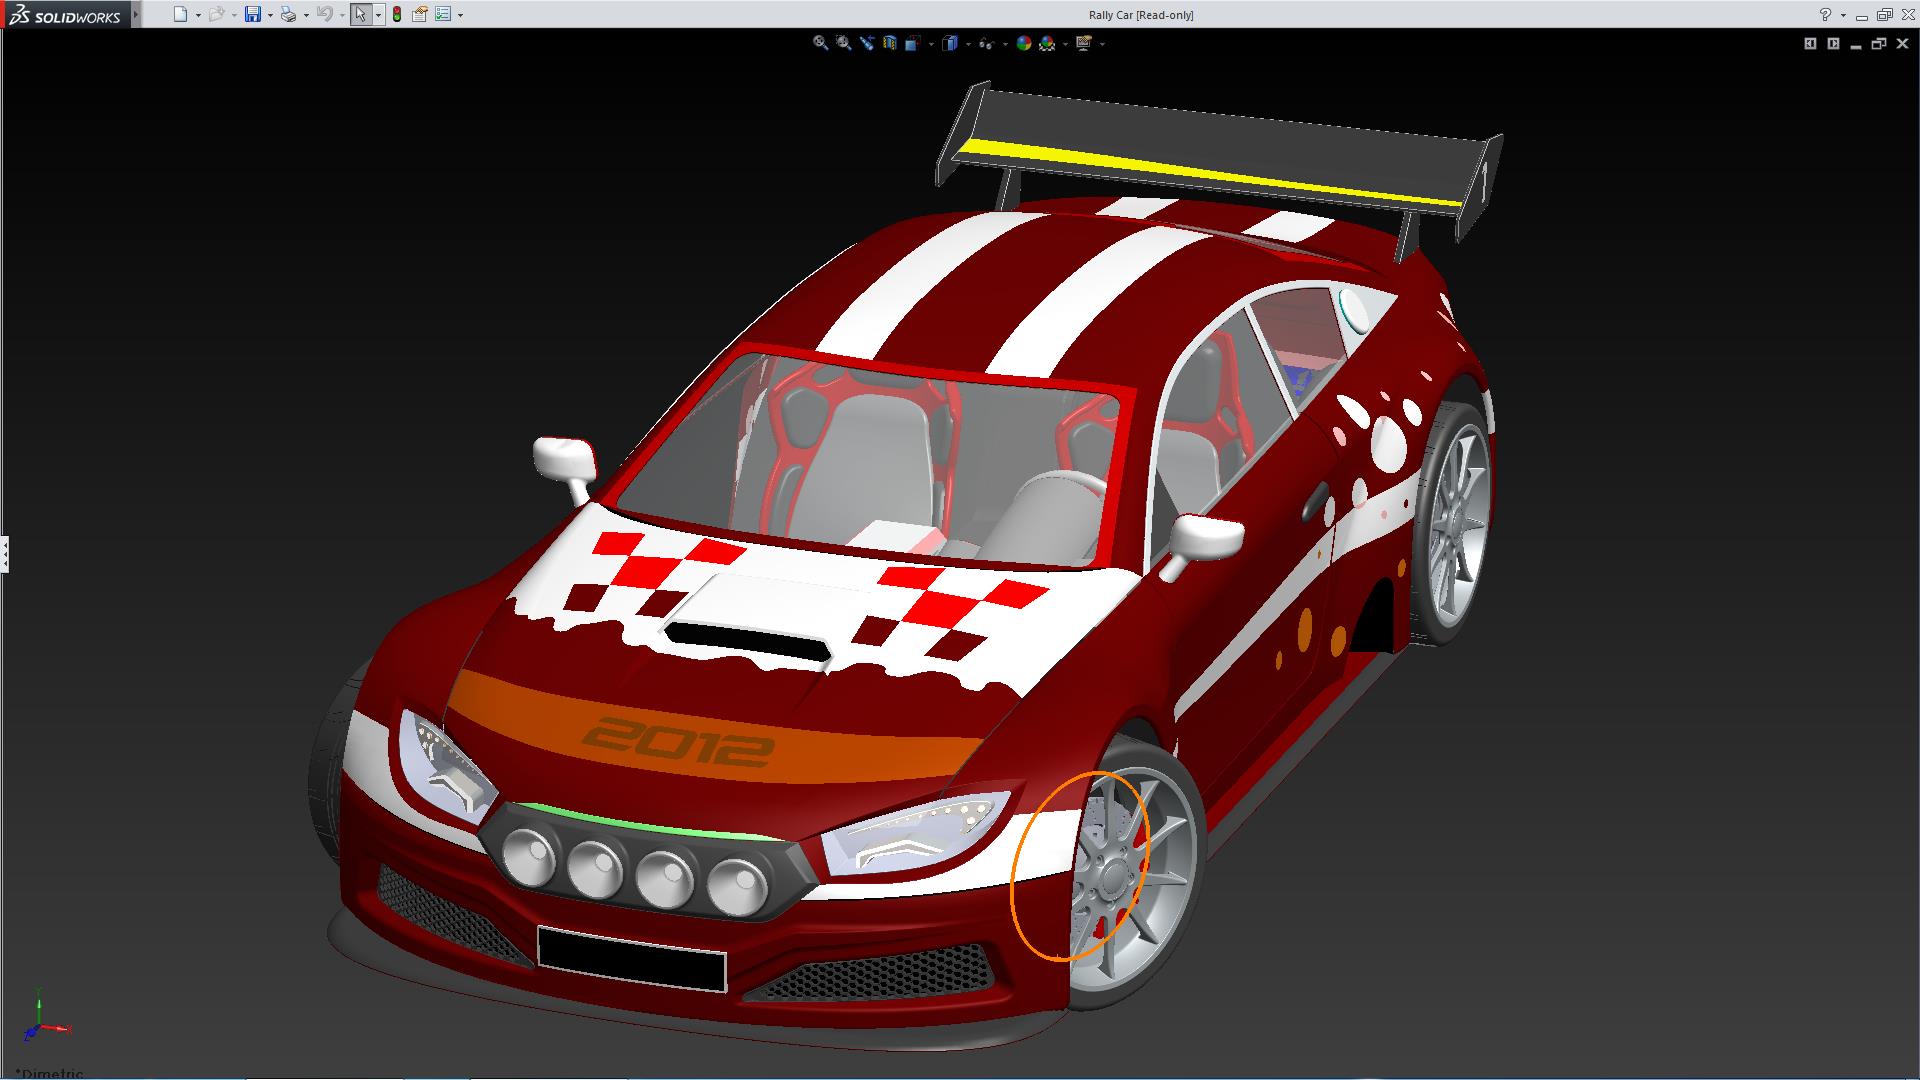Click the Zoom to Fit magnifier
The height and width of the screenshot is (1080, 1920).
[x=820, y=43]
